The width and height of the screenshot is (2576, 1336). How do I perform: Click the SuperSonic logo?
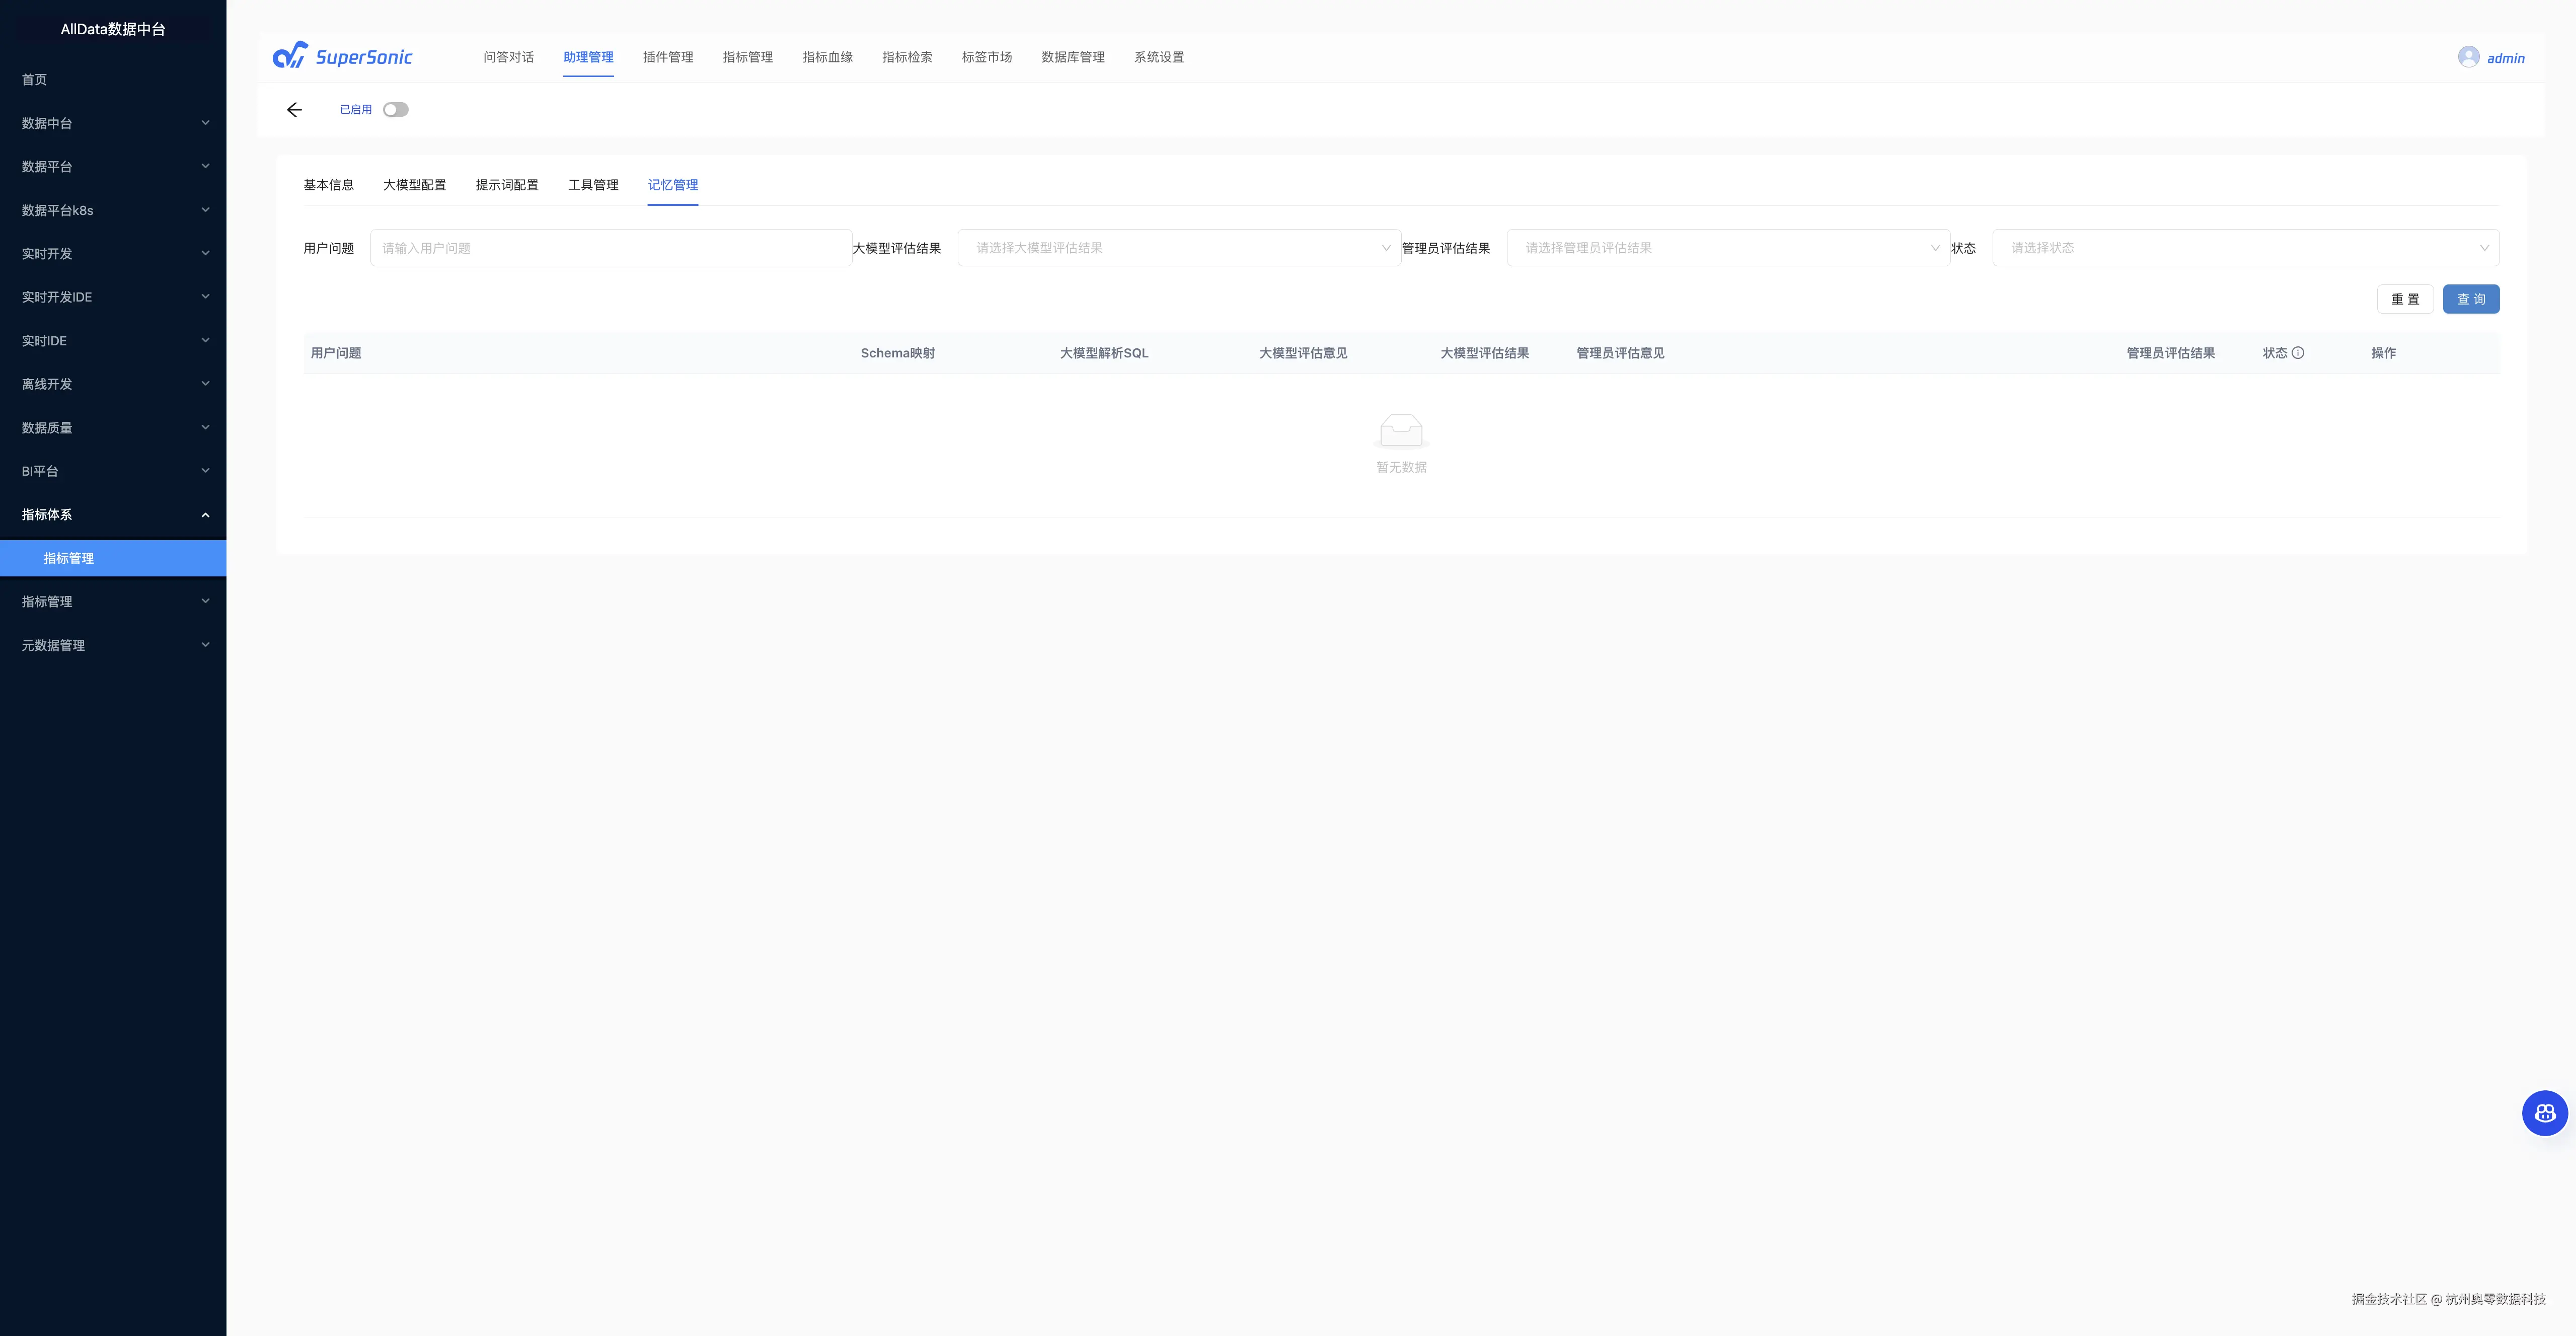coord(343,56)
